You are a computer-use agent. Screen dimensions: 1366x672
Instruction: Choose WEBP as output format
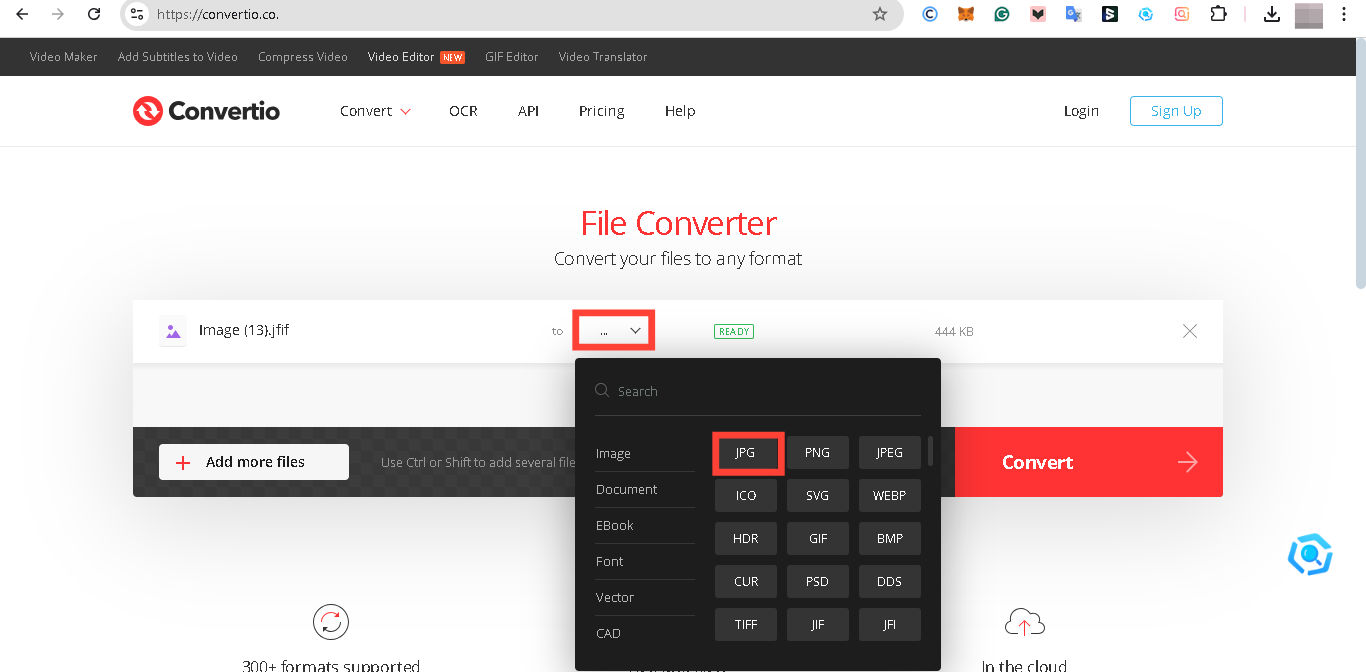point(889,495)
